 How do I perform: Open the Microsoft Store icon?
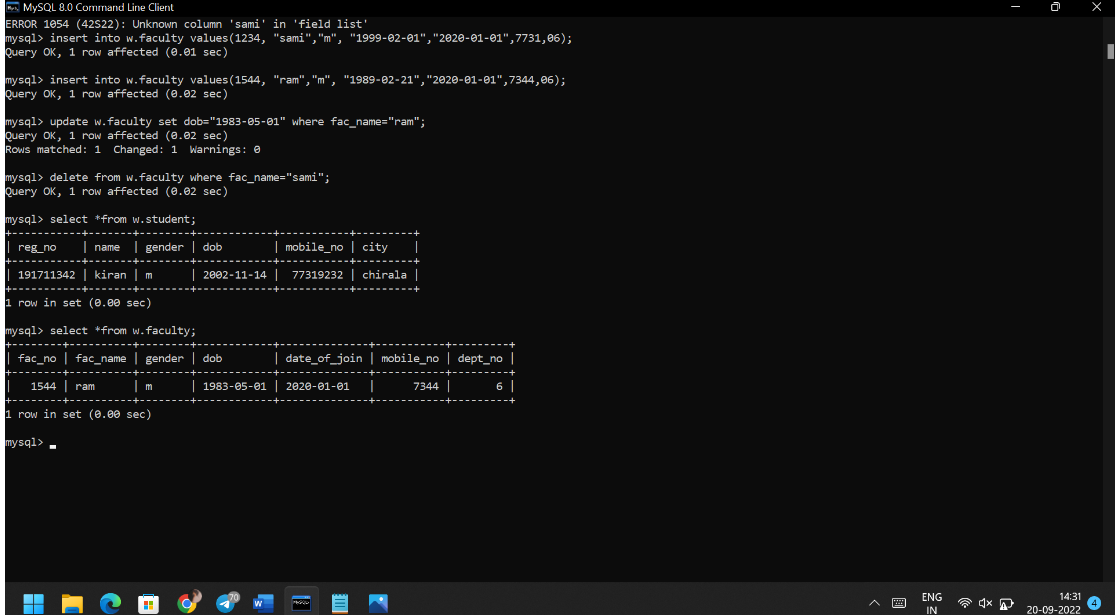tap(148, 602)
